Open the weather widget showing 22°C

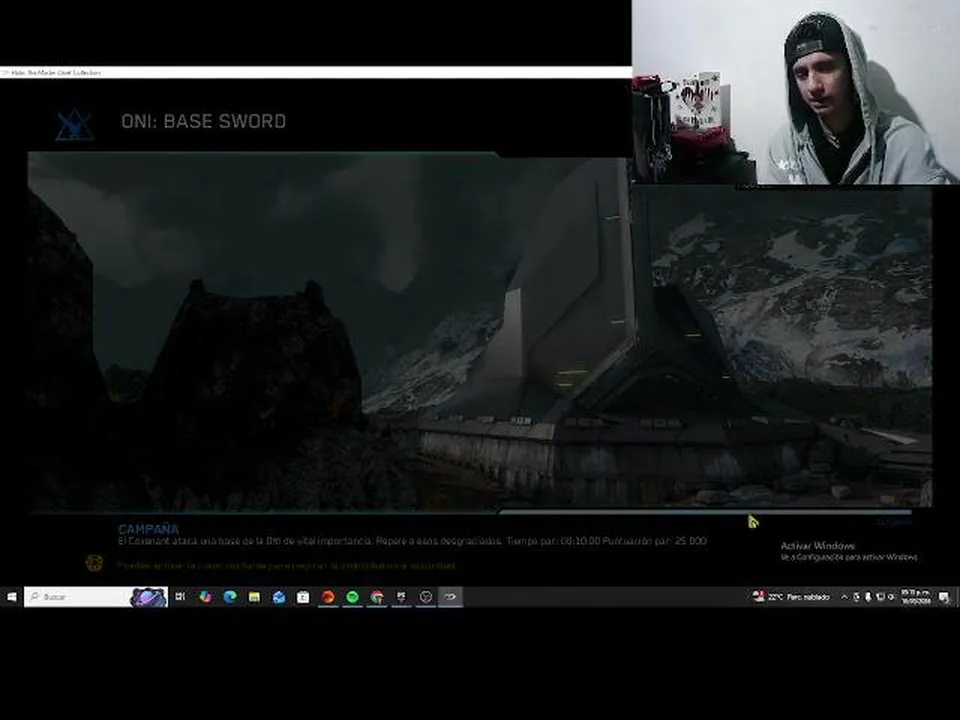click(x=791, y=597)
